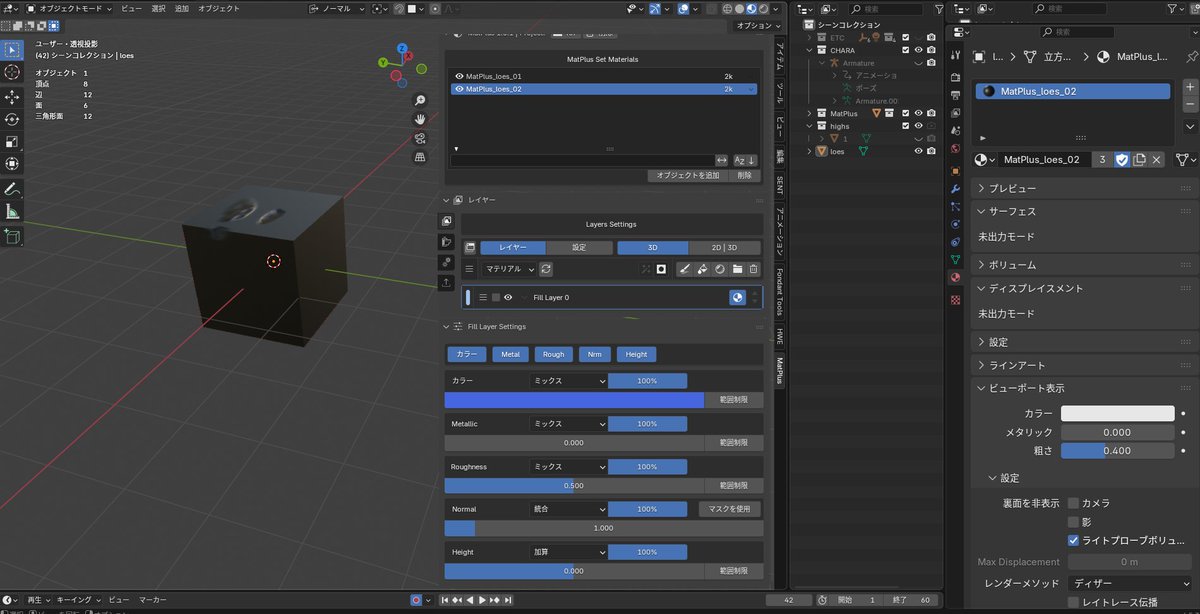Uncheck ライトプローブボリューム checkbox
Screen dimensions: 1200x614
(x=1073, y=540)
